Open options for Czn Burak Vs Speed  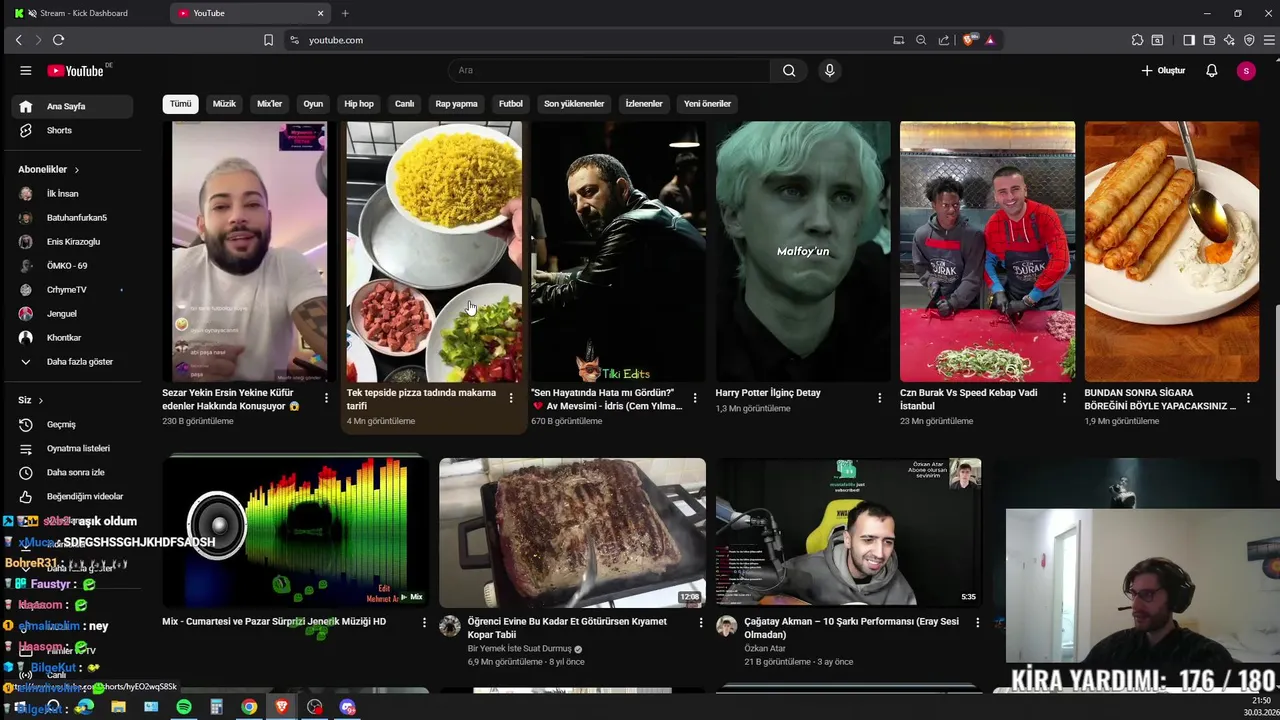(1063, 398)
